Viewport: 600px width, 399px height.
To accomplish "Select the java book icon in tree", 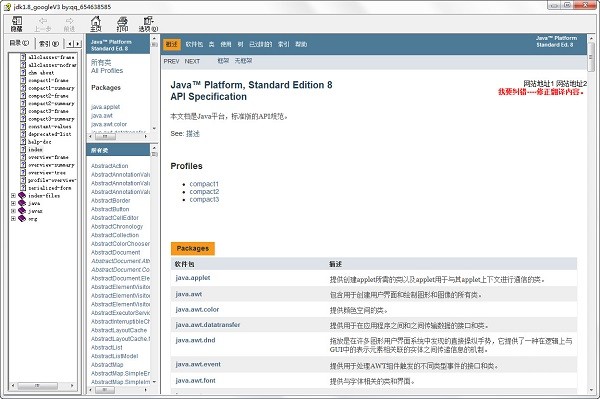I will click(22, 203).
